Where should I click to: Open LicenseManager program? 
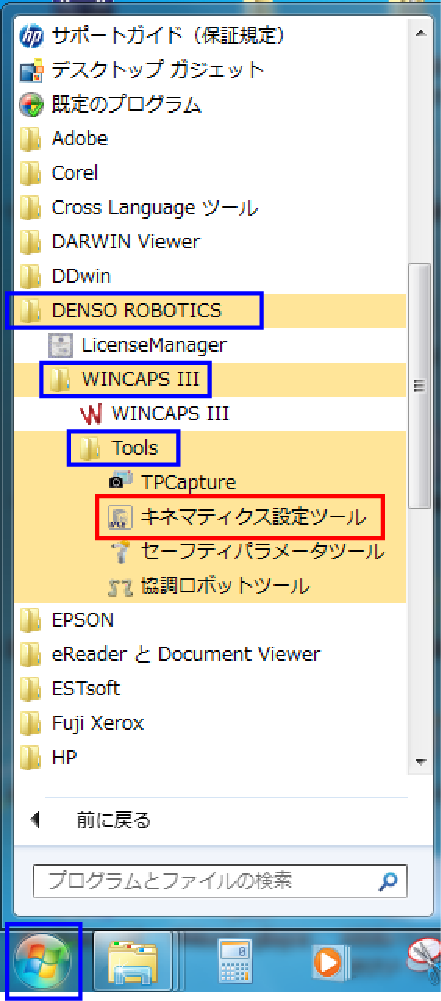[x=137, y=345]
